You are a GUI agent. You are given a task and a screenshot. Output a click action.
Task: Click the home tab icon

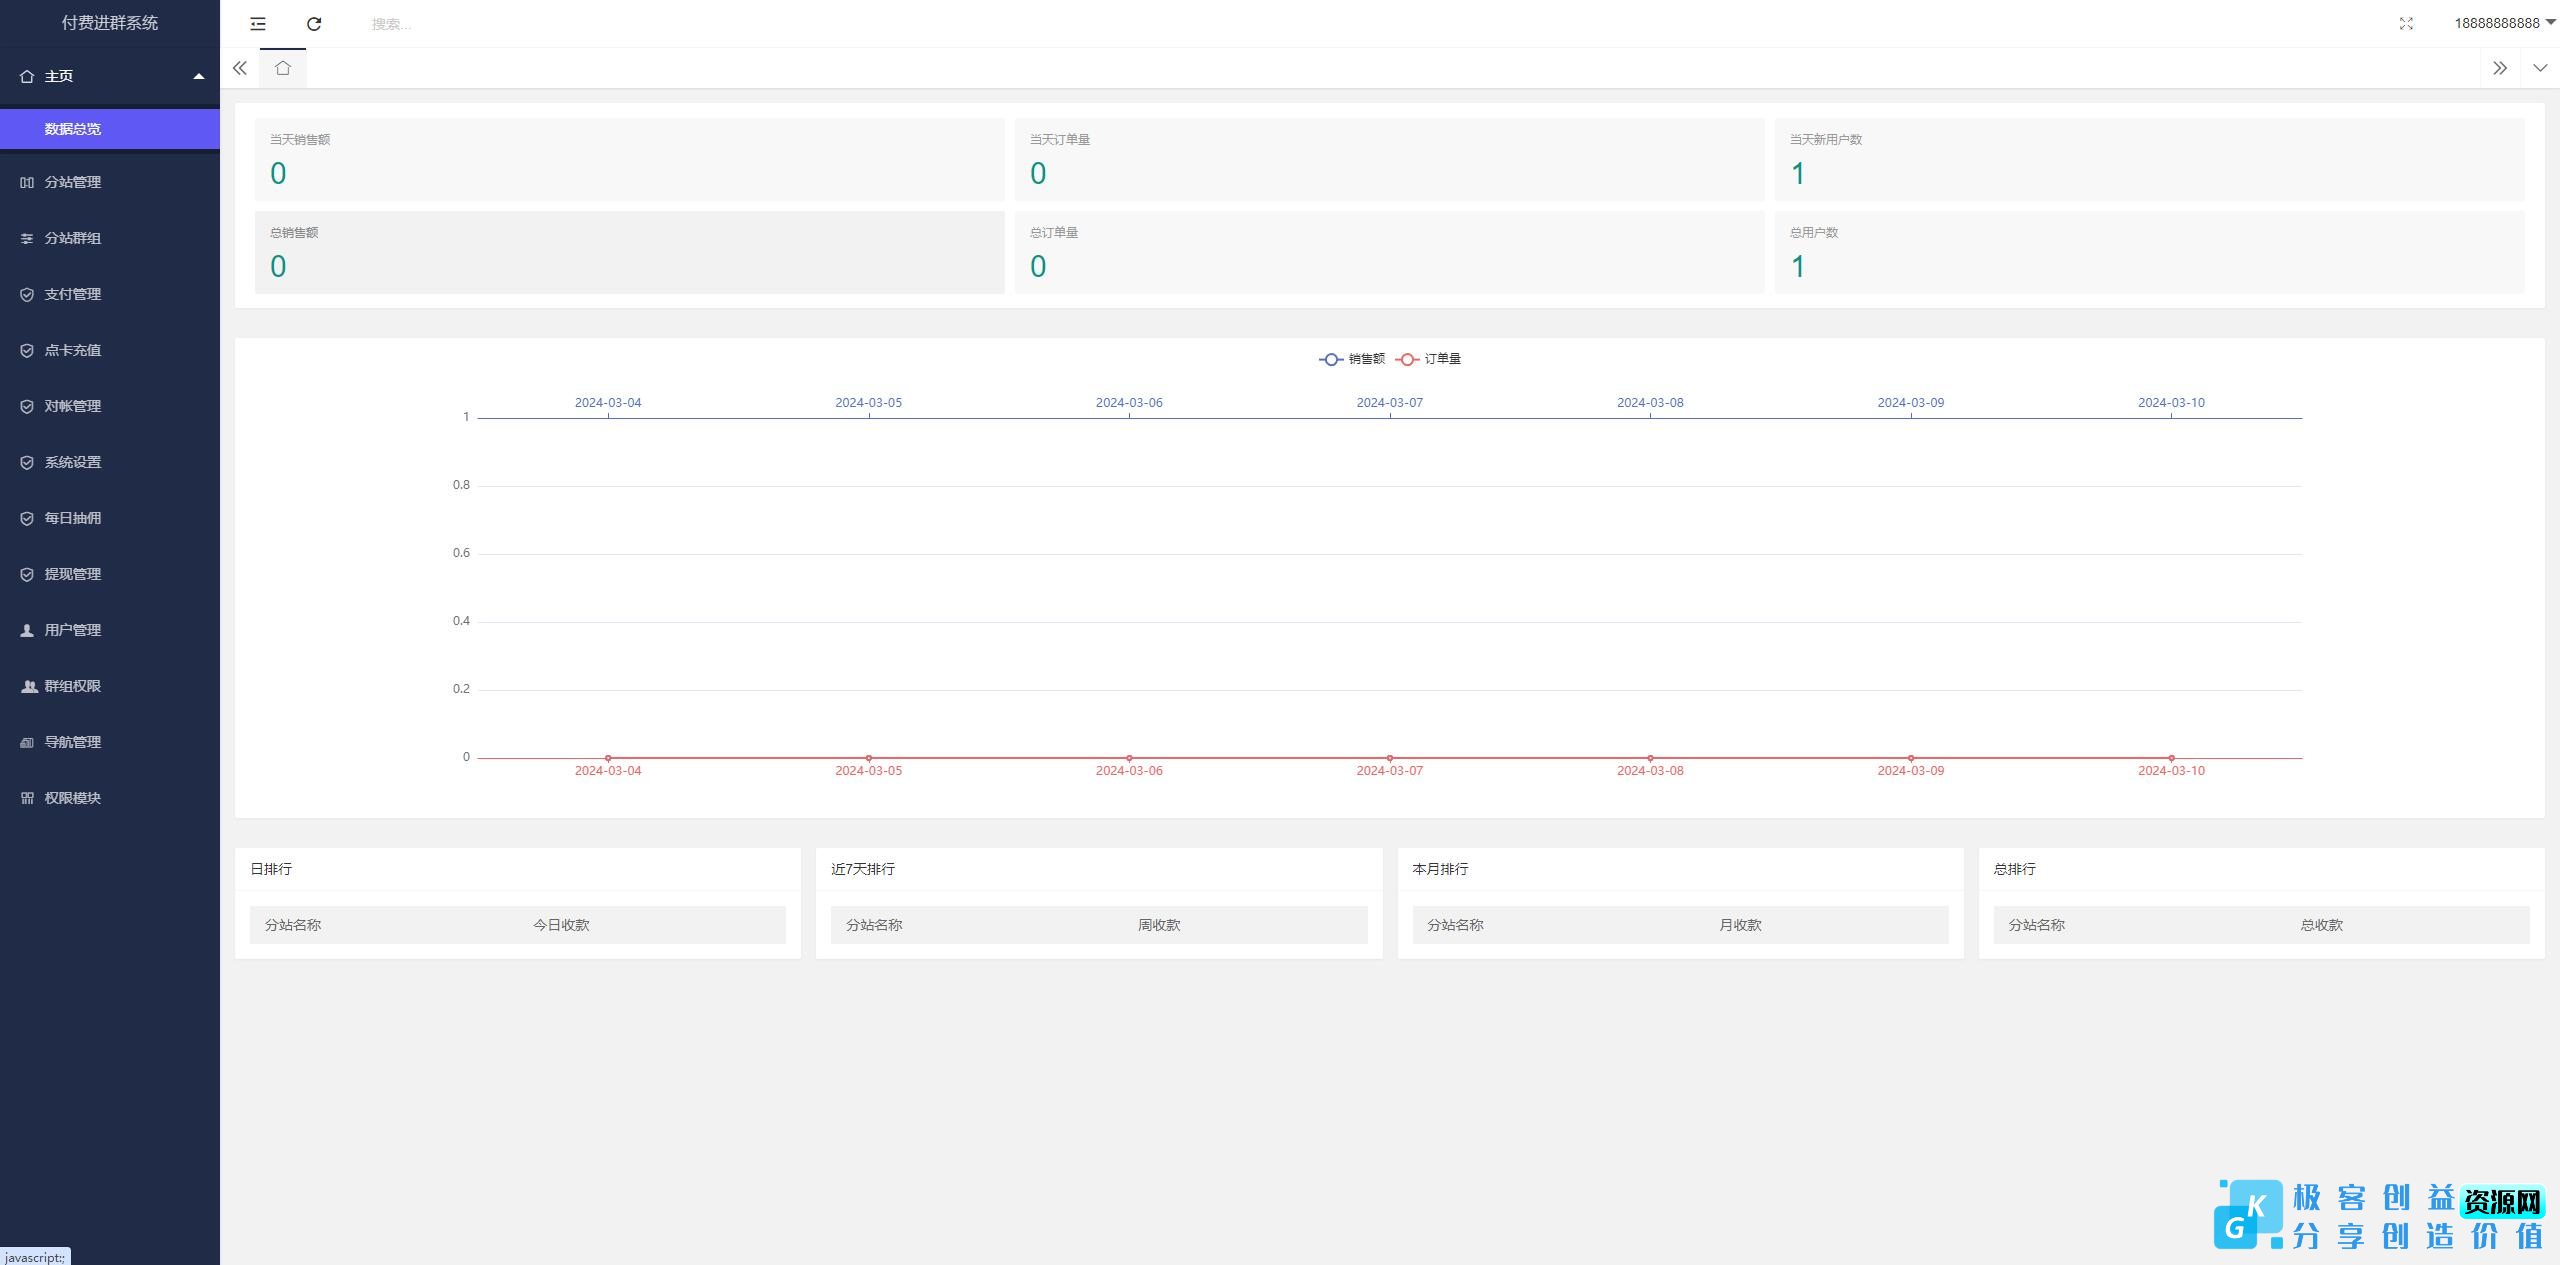pos(283,68)
